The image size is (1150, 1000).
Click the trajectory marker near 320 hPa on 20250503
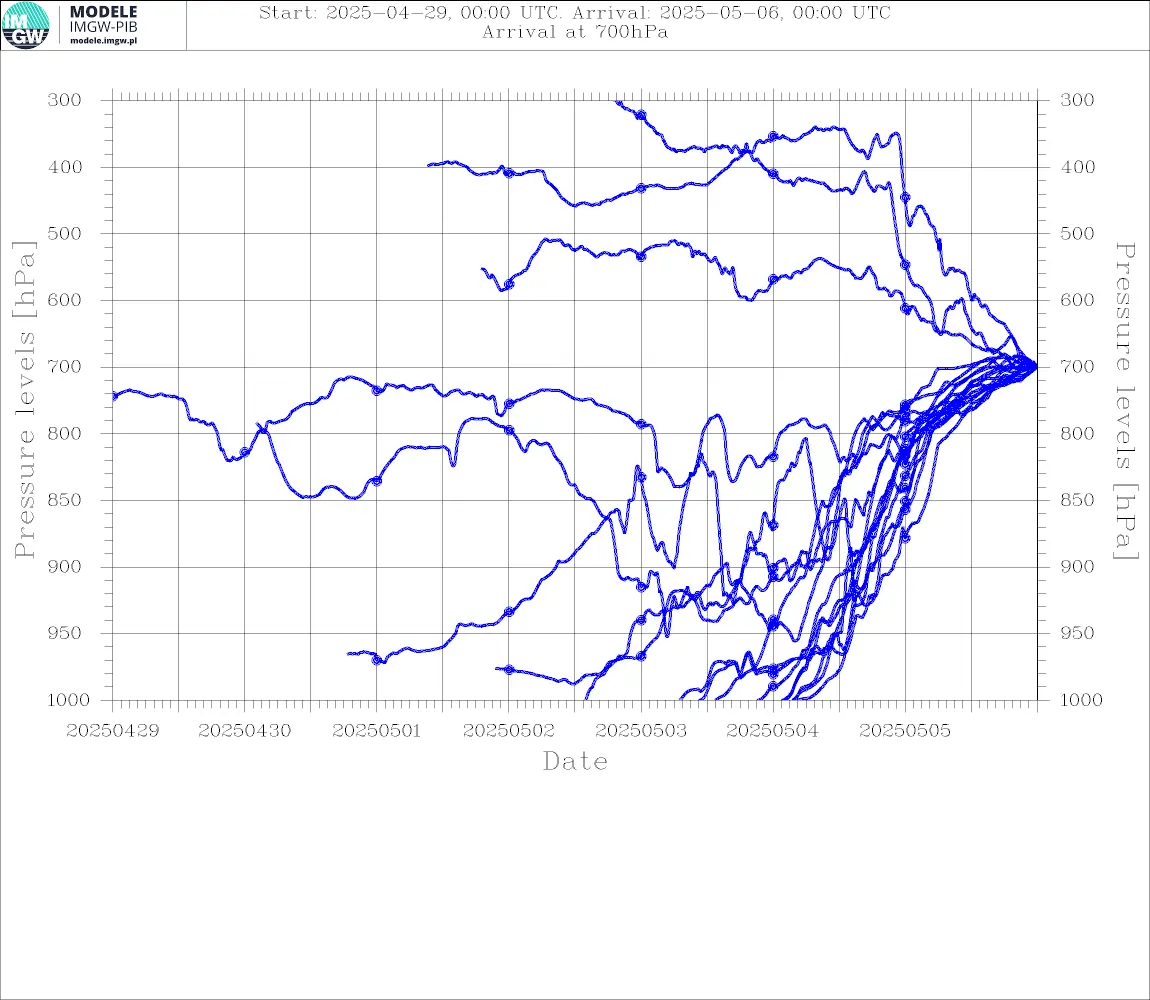coord(641,115)
